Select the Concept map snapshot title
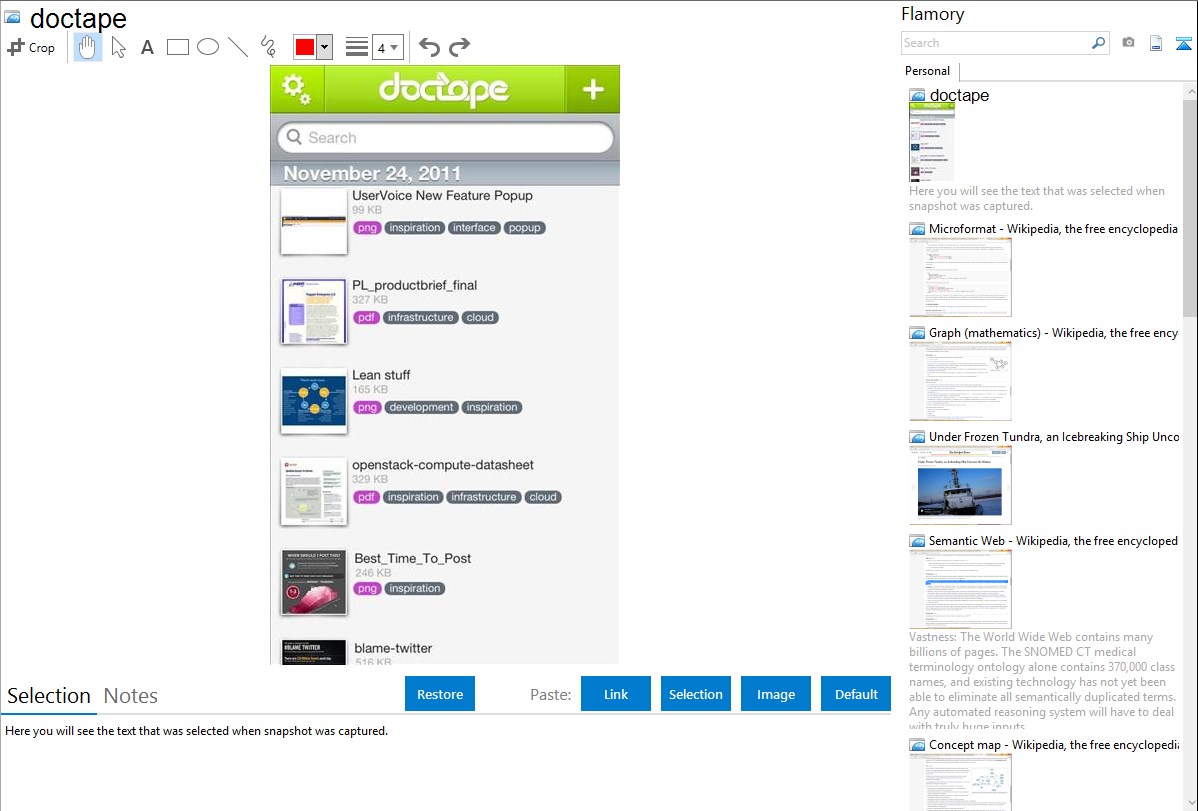Screen dimensions: 1198x811 [x=1054, y=744]
